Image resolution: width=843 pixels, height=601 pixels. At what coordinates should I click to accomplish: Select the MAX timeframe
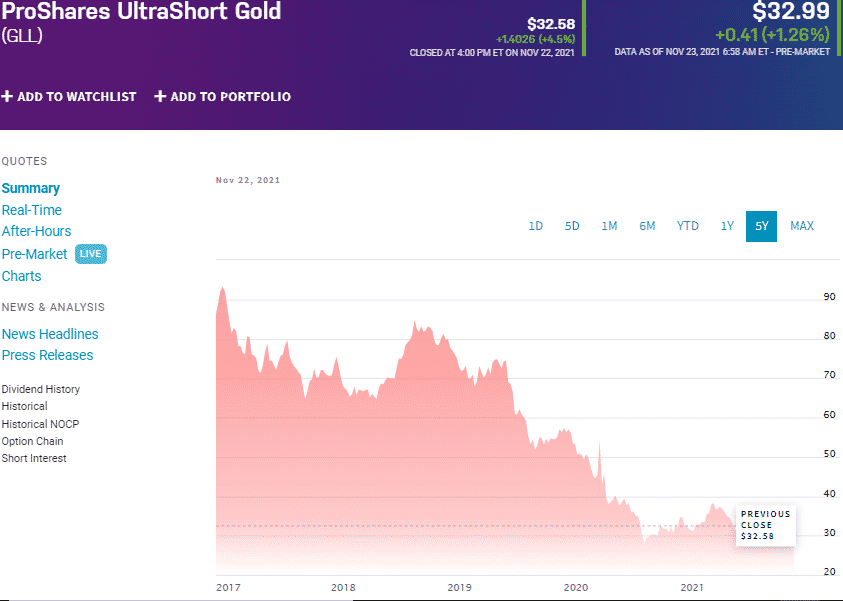click(801, 226)
